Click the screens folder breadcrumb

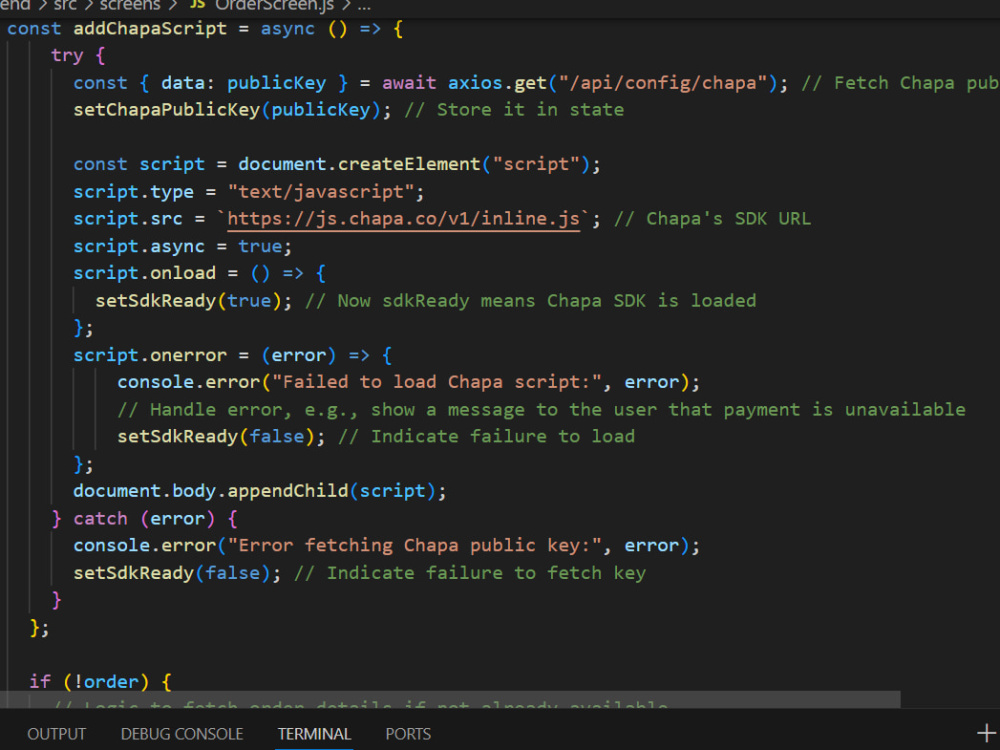pyautogui.click(x=130, y=6)
